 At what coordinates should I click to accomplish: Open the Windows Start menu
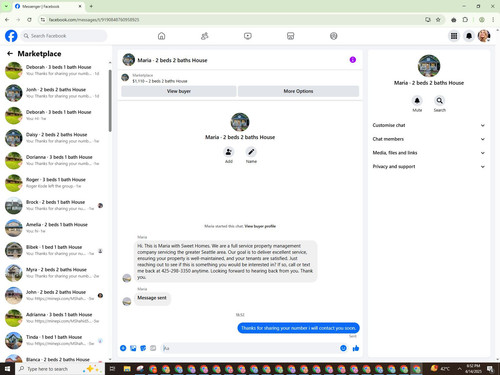[x=7, y=369]
